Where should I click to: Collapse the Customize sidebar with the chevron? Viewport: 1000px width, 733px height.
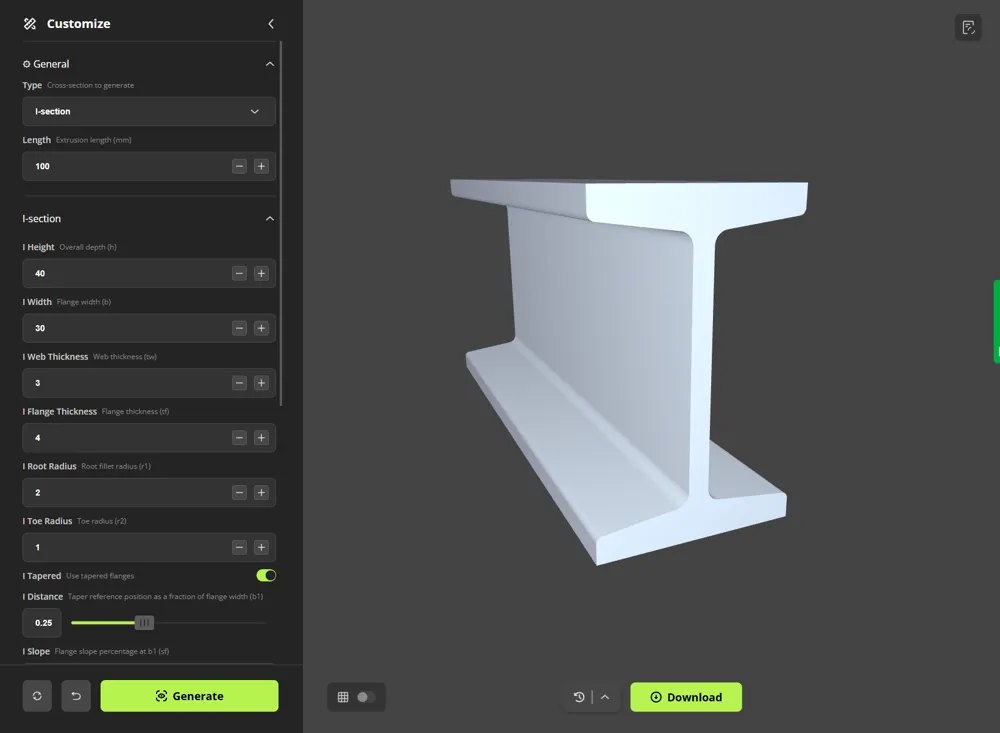pos(270,23)
